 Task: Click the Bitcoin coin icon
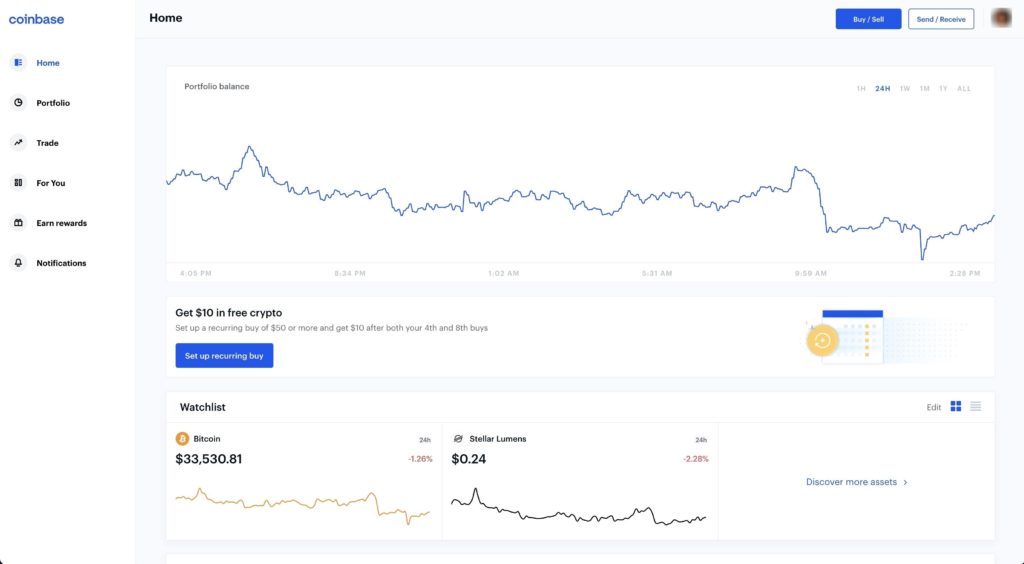tap(182, 439)
